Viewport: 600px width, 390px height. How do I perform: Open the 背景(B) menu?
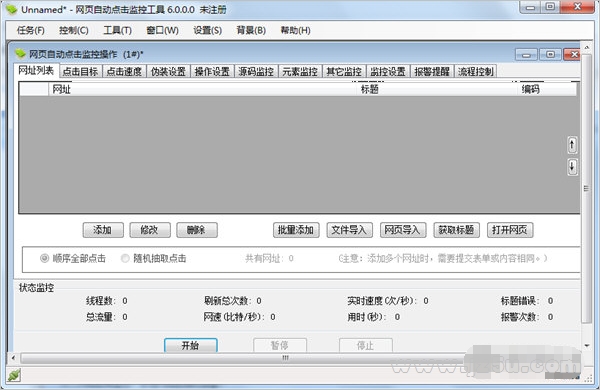click(x=251, y=30)
